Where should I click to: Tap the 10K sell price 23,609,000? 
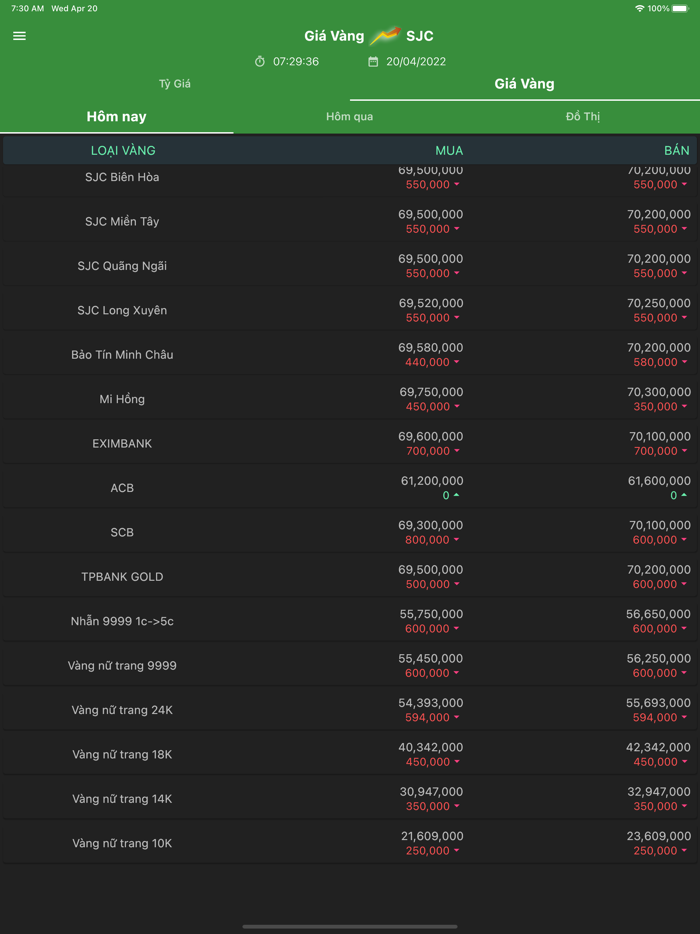click(659, 836)
